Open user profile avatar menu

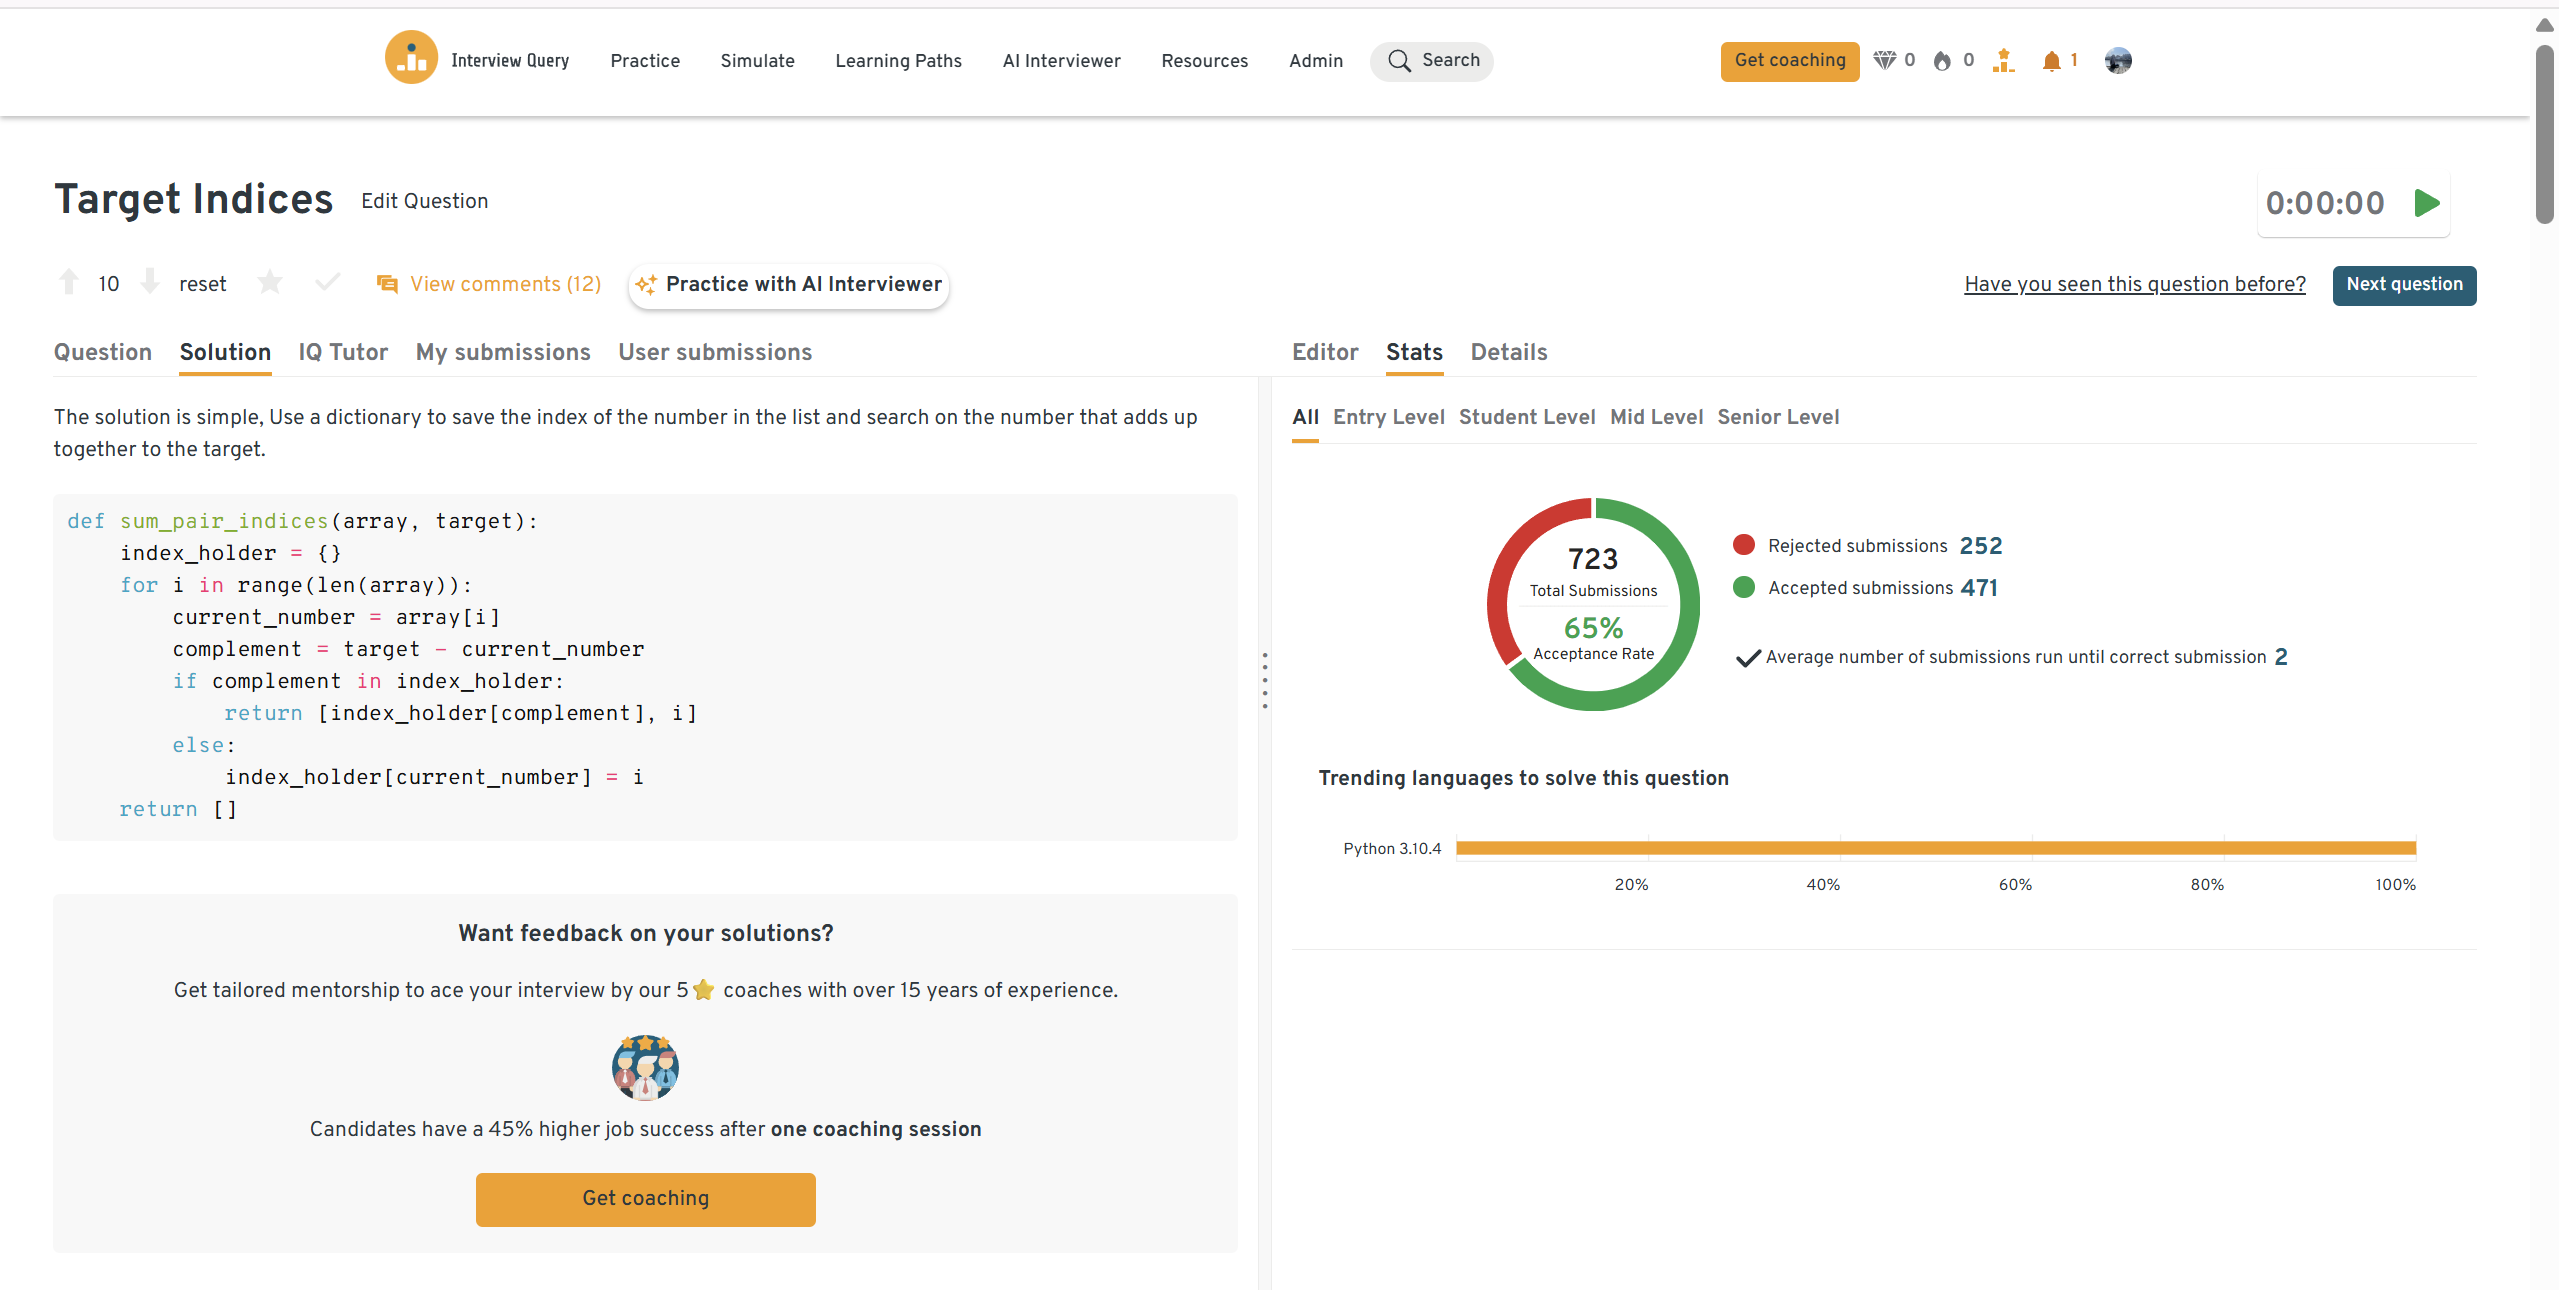click(x=2117, y=61)
